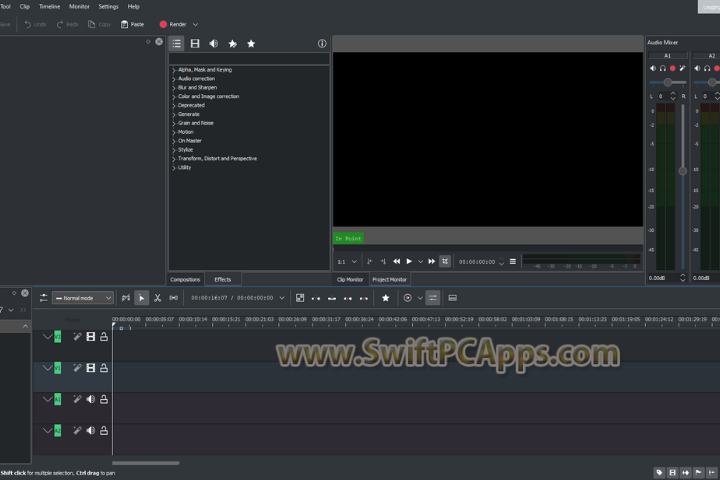Lock track V1
The height and width of the screenshot is (480, 720).
click(x=104, y=368)
